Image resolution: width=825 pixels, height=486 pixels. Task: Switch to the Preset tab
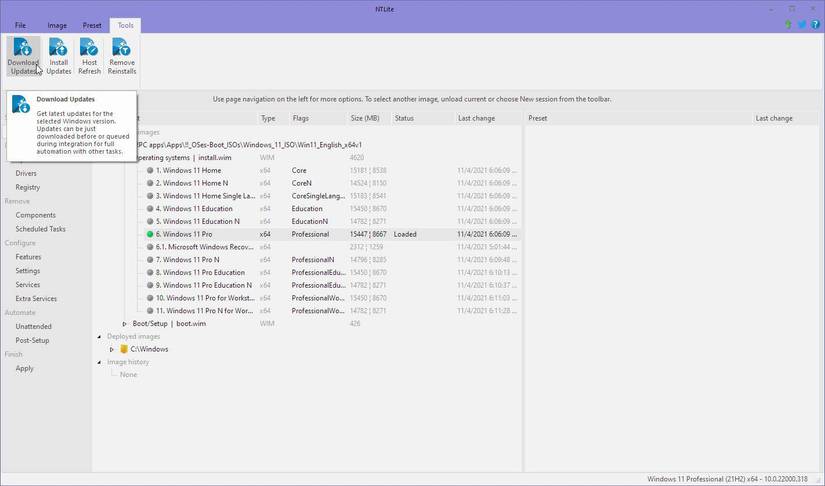(92, 25)
